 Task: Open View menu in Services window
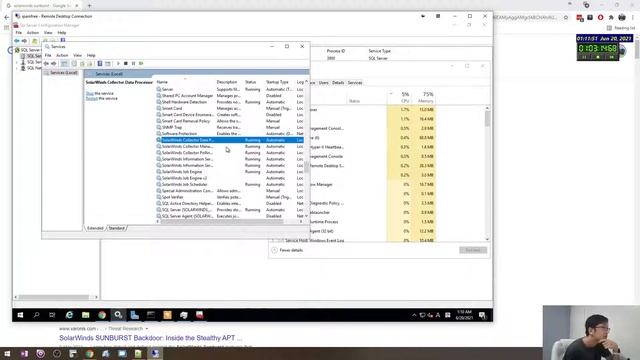click(77, 55)
